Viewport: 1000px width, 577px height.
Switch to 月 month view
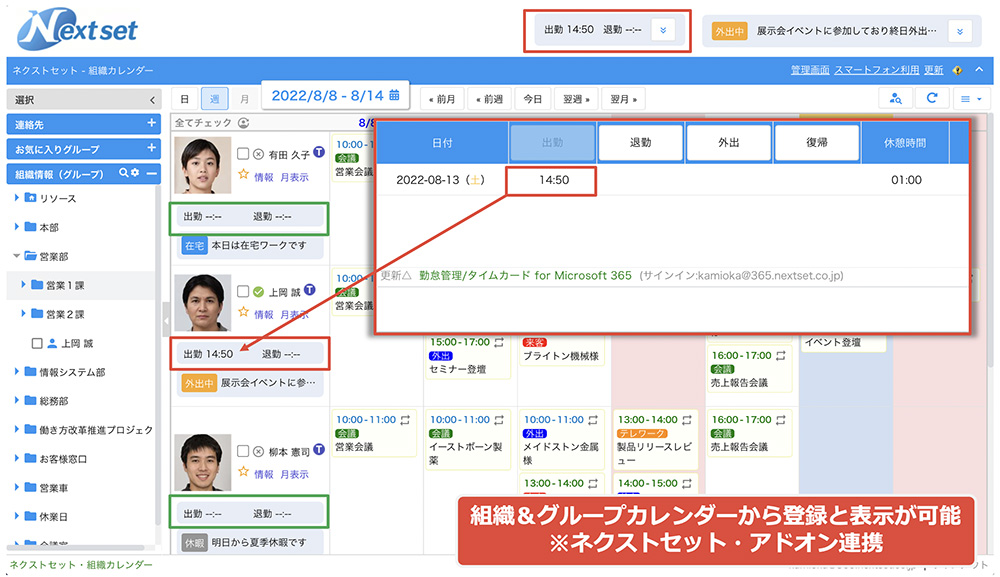pyautogui.click(x=244, y=99)
